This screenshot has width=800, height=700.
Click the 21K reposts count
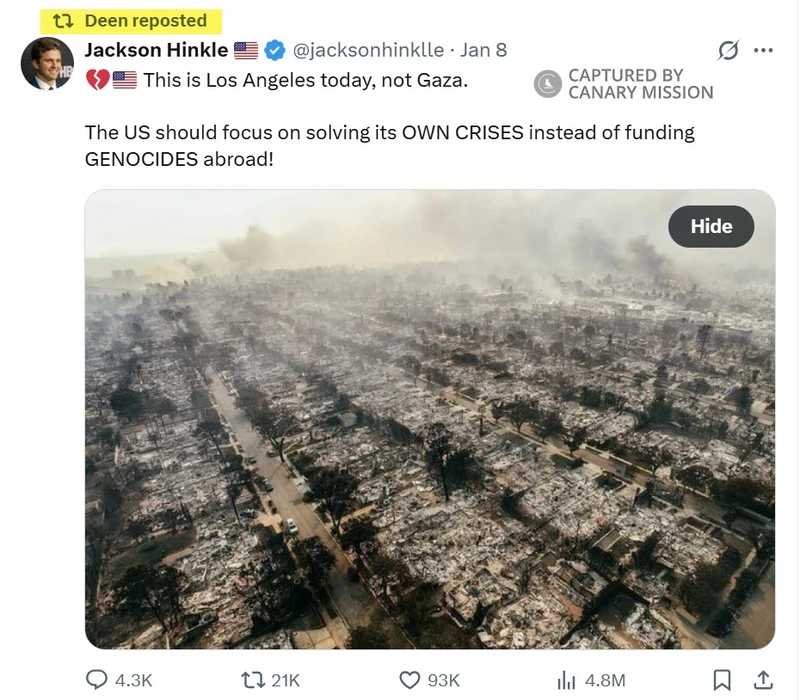(x=285, y=680)
